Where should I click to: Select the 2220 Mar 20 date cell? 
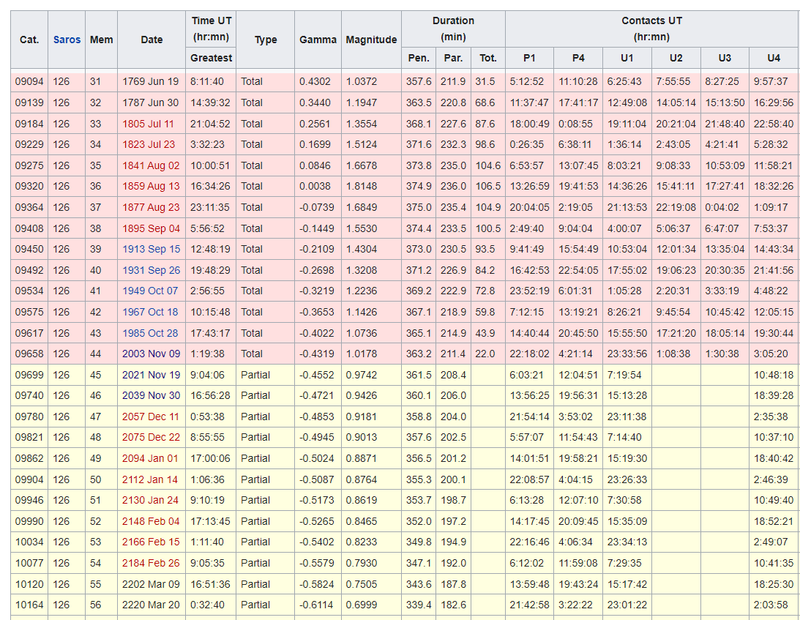point(152,605)
